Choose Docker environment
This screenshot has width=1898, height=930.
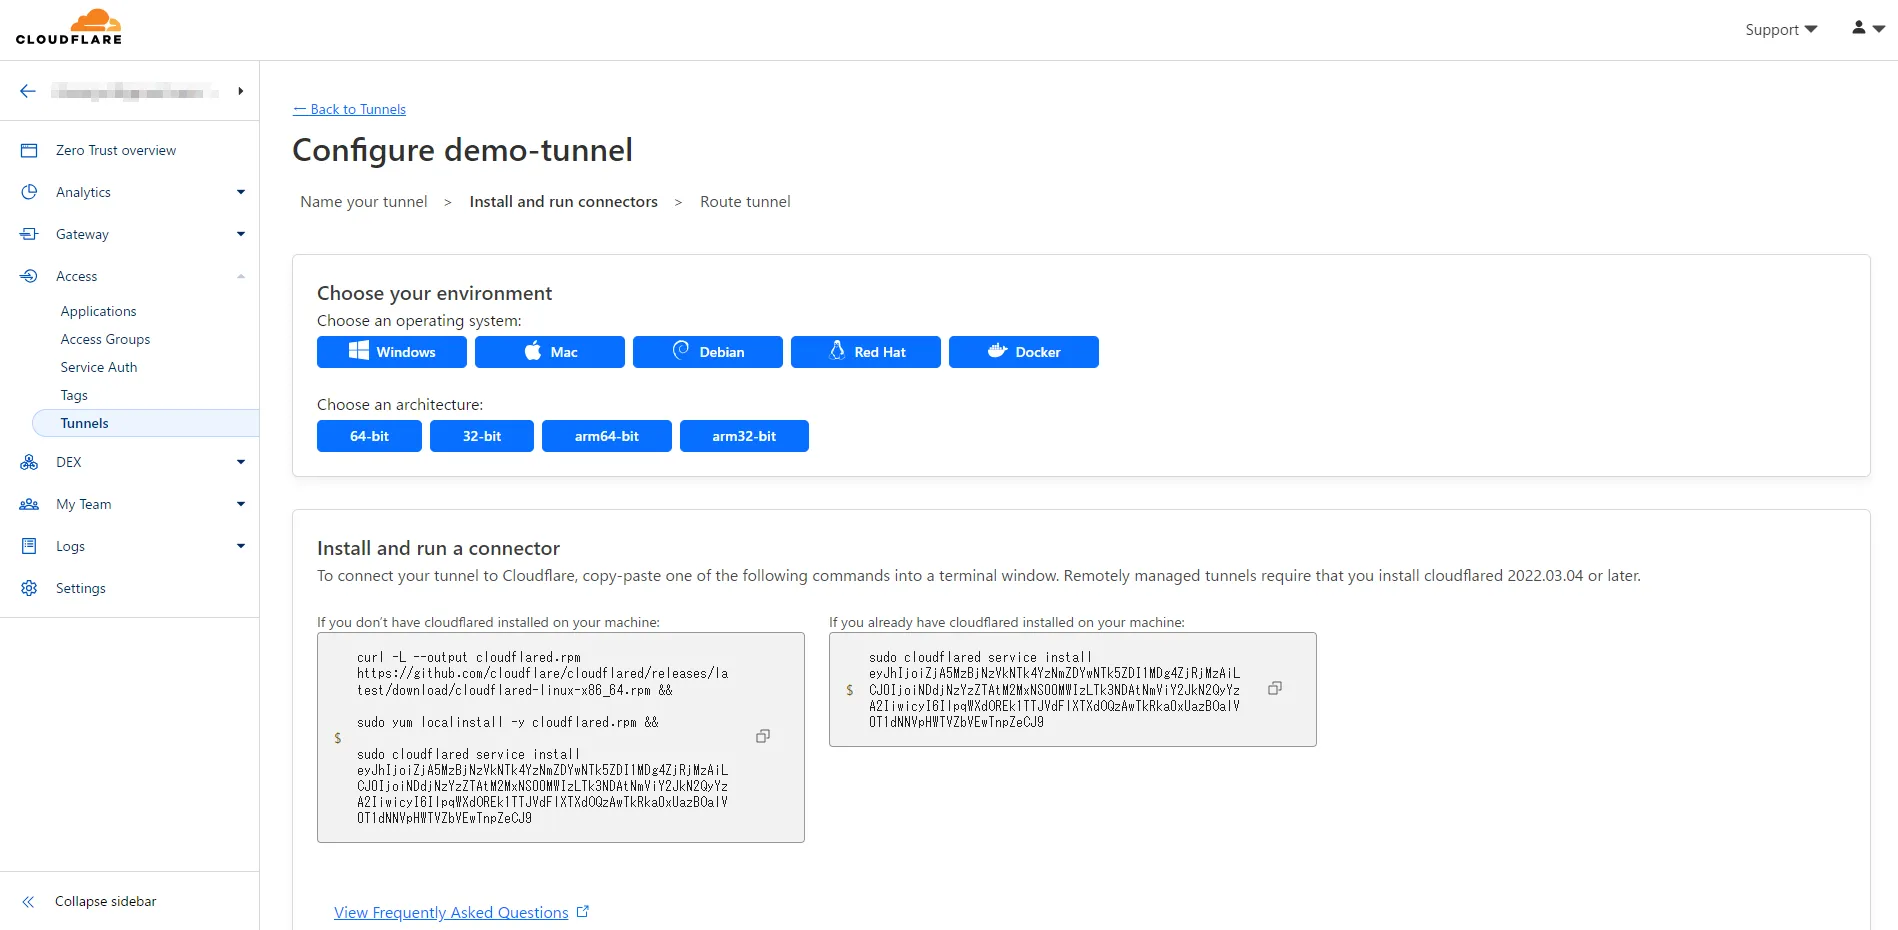click(x=1024, y=352)
